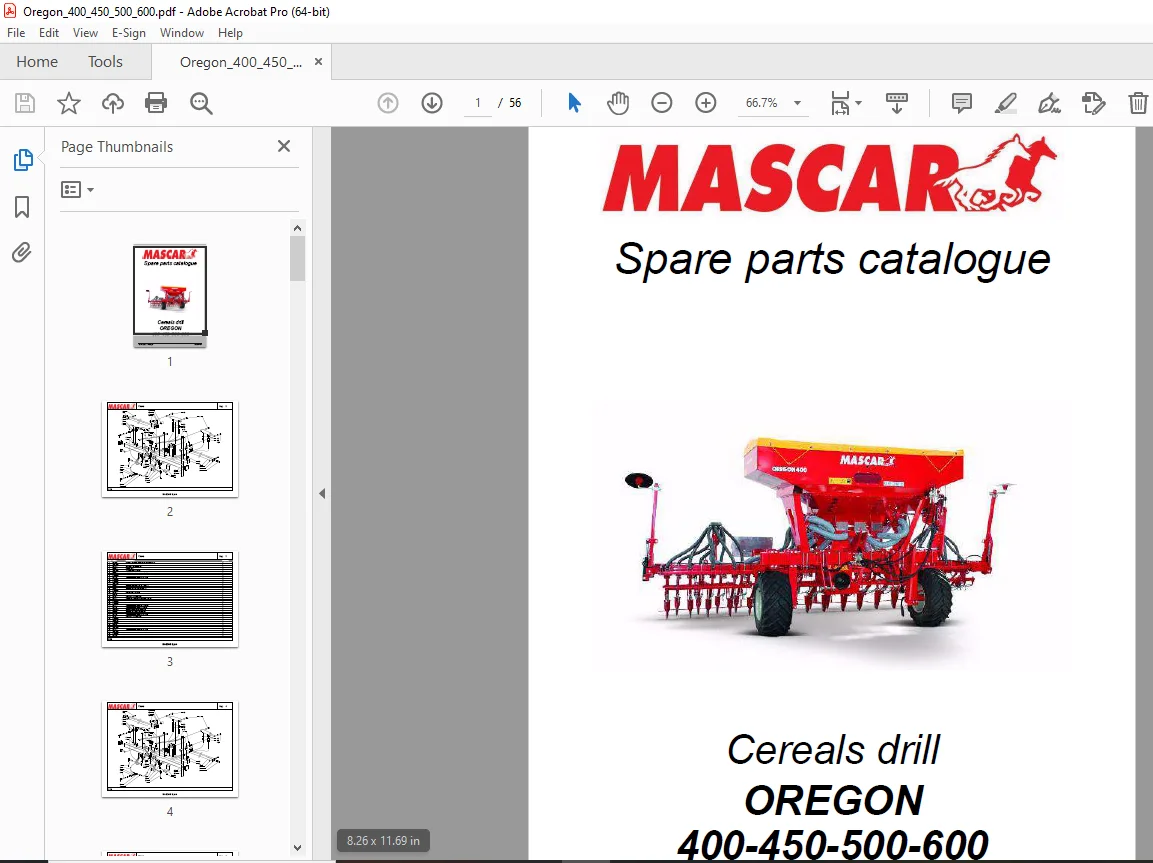Click the scrolling mode keyboard icon
1153x863 pixels.
(x=896, y=103)
